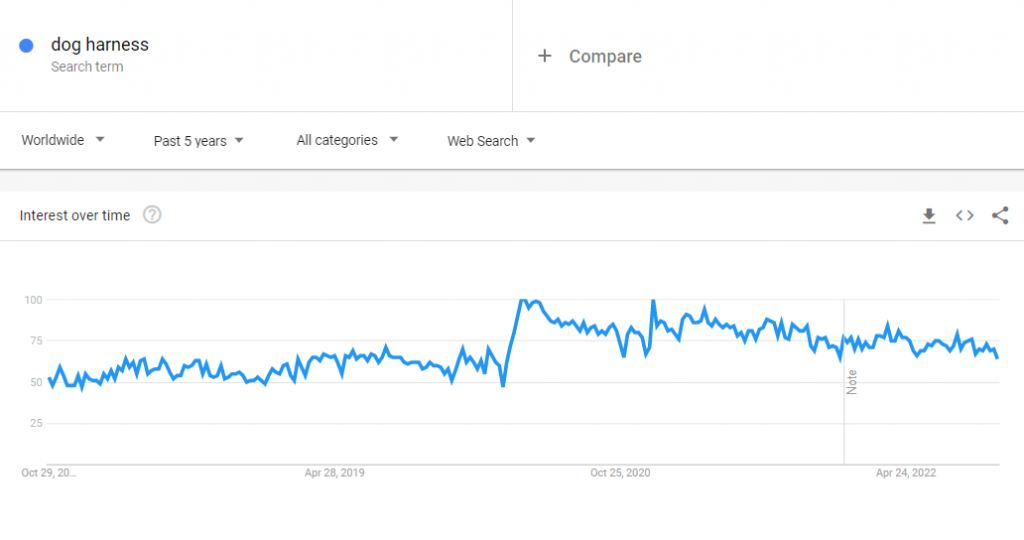
Task: Click the Compare text label
Action: [x=605, y=56]
